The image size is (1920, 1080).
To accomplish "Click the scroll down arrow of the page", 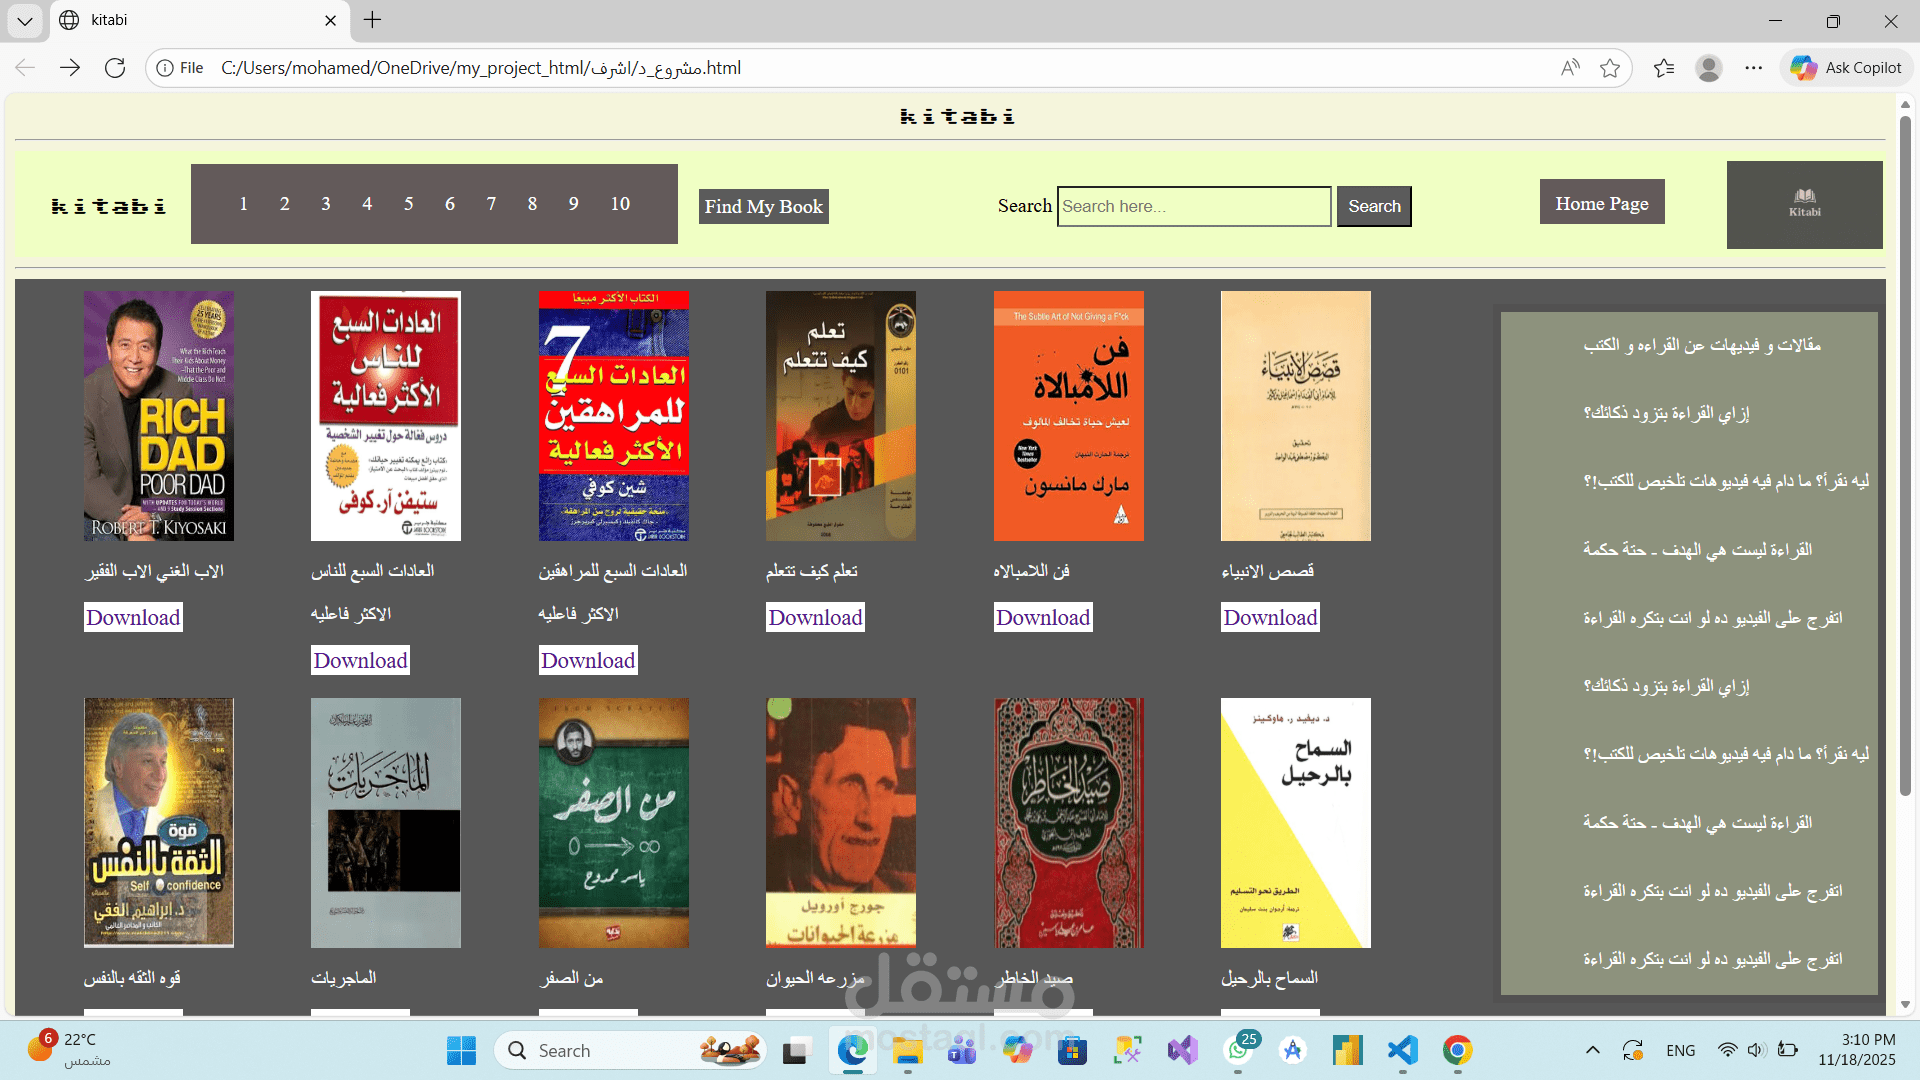I will point(1905,1005).
